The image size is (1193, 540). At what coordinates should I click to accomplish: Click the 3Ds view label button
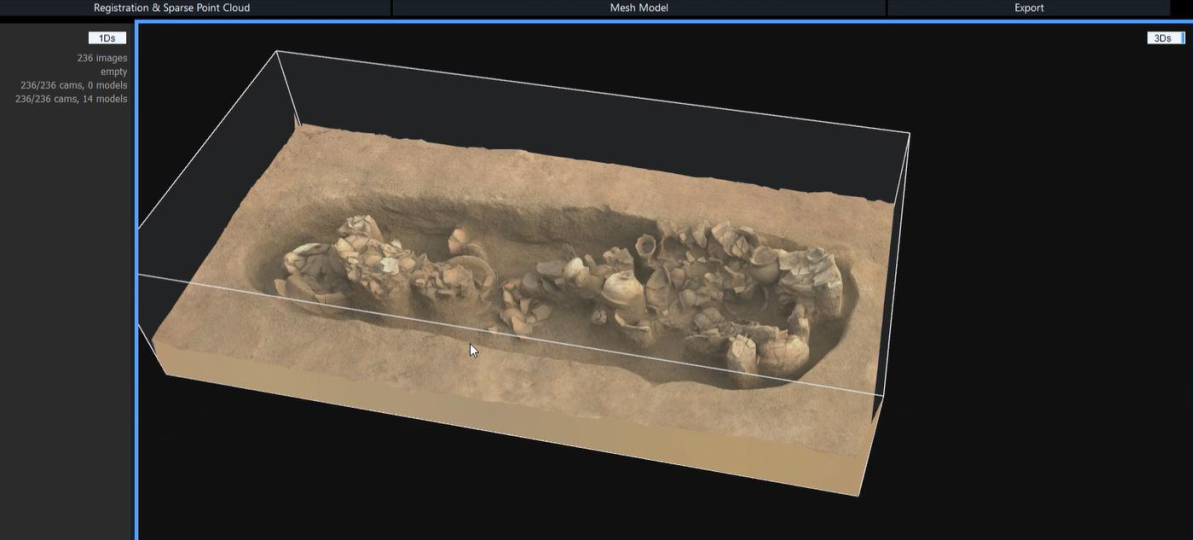[x=1166, y=38]
